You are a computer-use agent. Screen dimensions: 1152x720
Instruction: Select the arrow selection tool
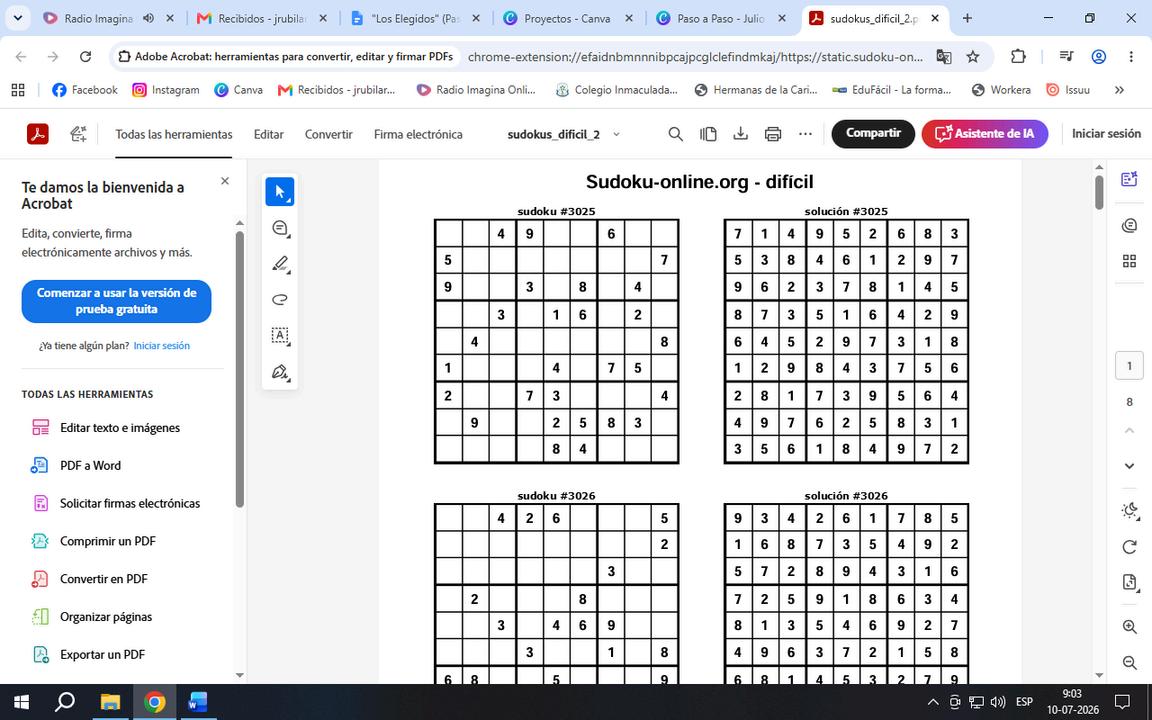[280, 192]
